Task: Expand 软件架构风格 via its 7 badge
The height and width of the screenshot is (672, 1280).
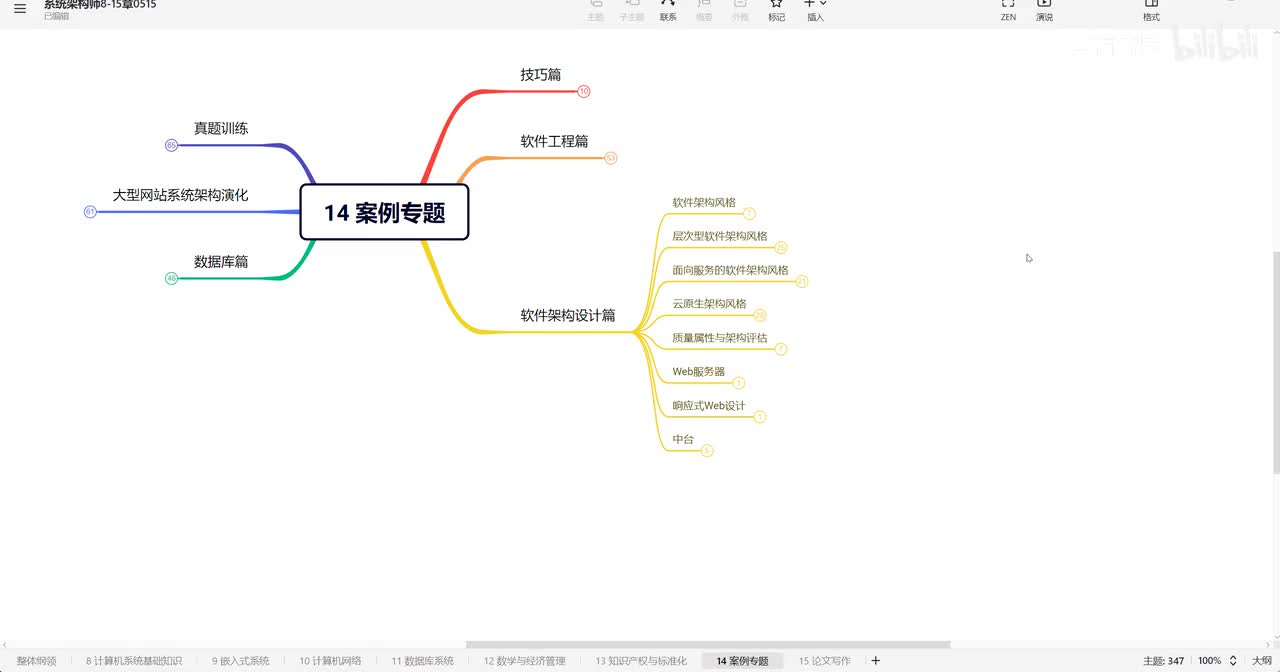Action: 749,213
